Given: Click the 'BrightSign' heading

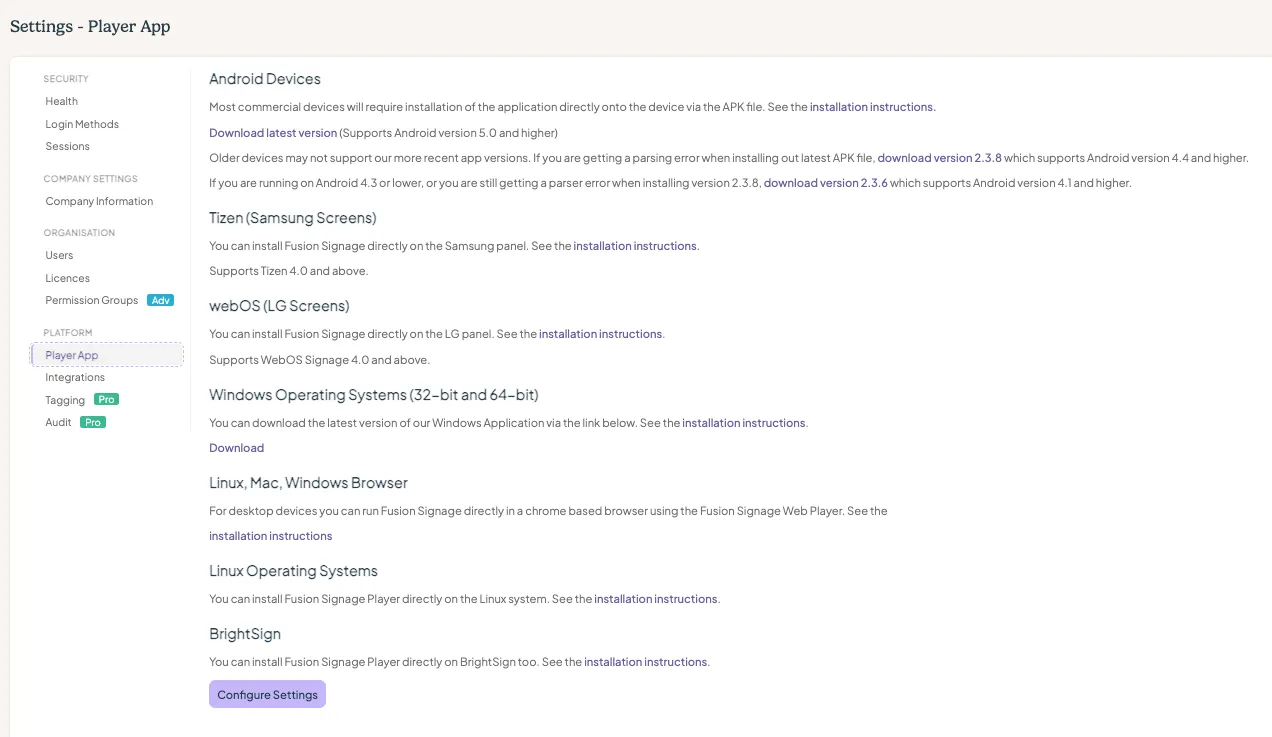Looking at the screenshot, I should coord(245,634).
